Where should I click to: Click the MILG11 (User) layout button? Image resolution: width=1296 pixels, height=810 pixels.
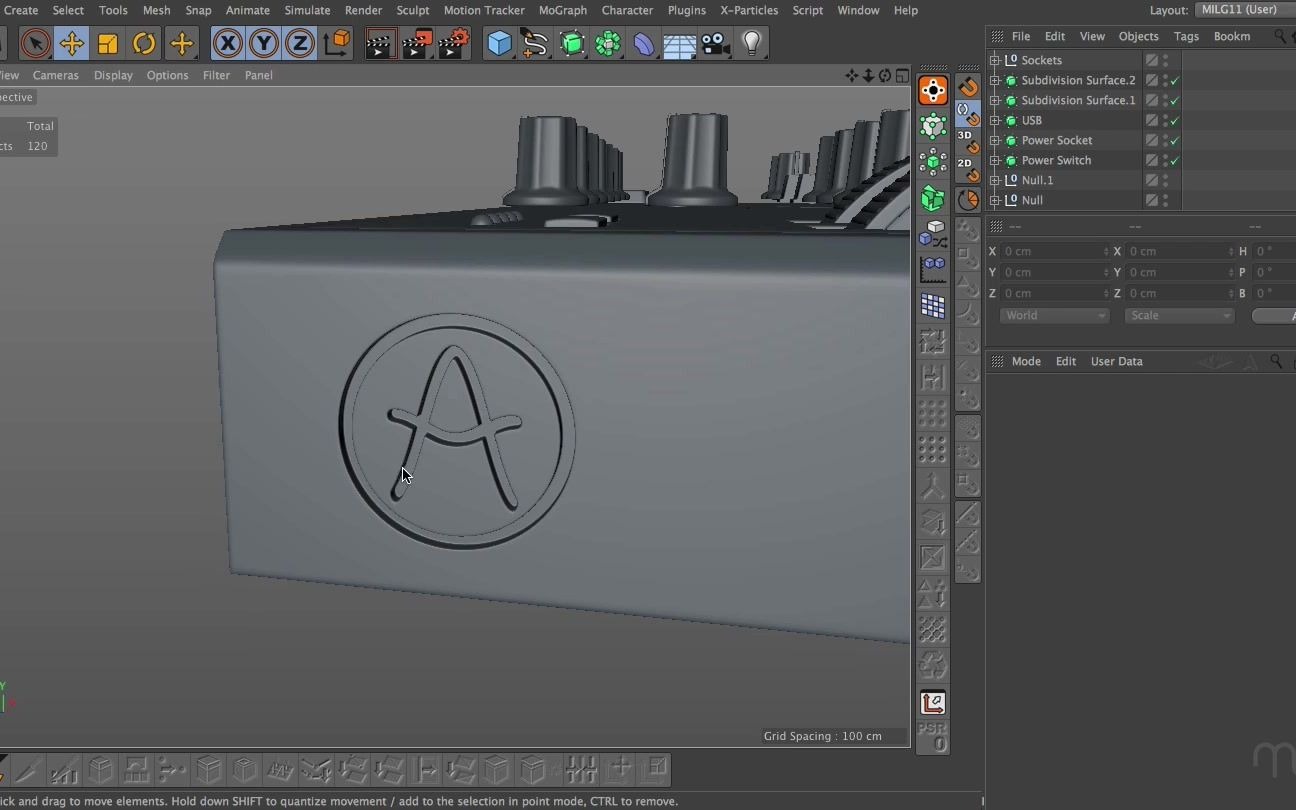1239,9
